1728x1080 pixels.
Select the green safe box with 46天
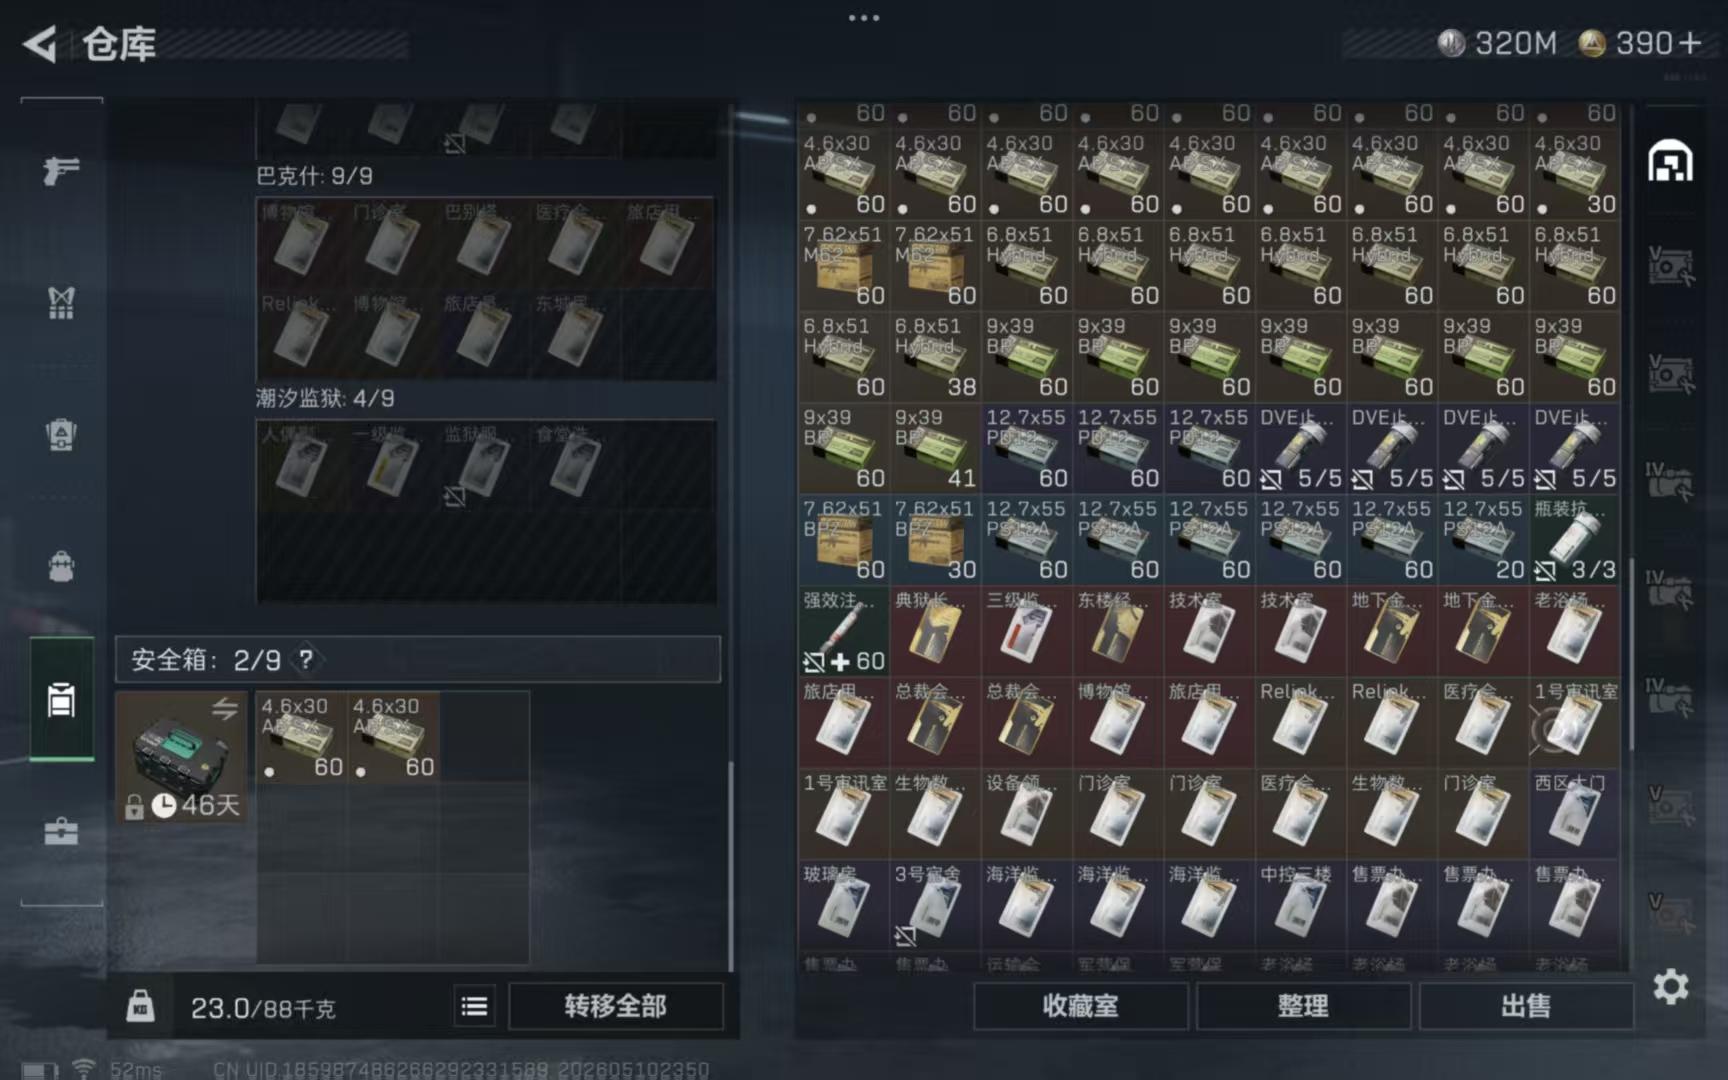point(181,757)
